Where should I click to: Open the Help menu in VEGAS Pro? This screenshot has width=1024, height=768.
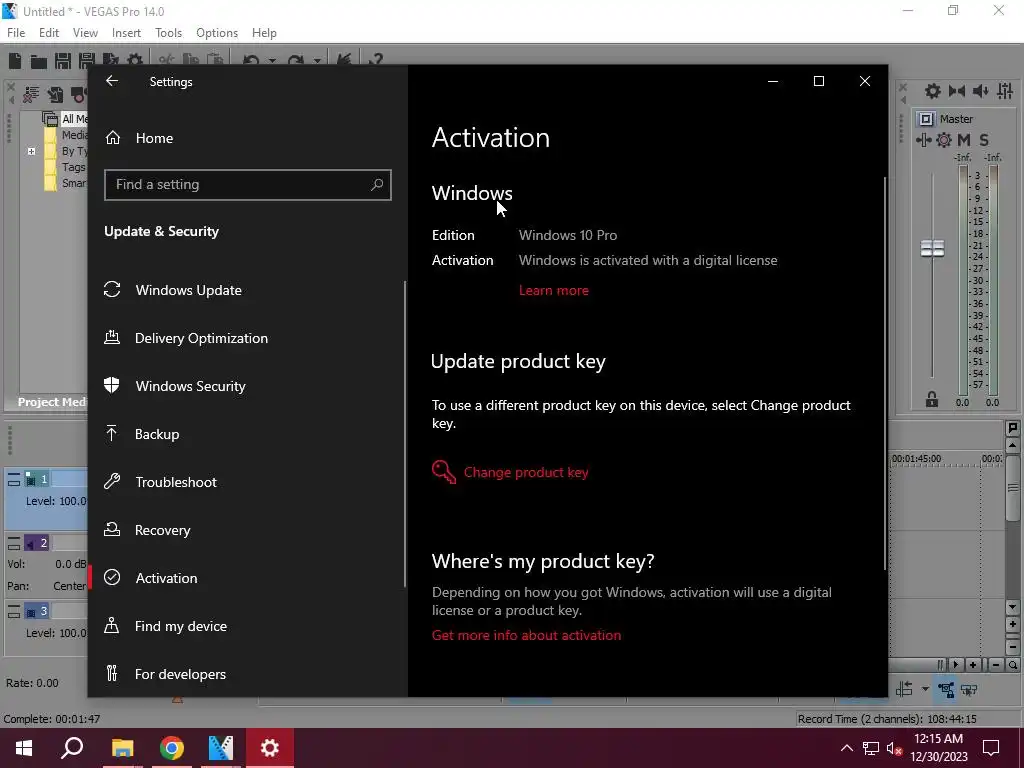pyautogui.click(x=264, y=33)
